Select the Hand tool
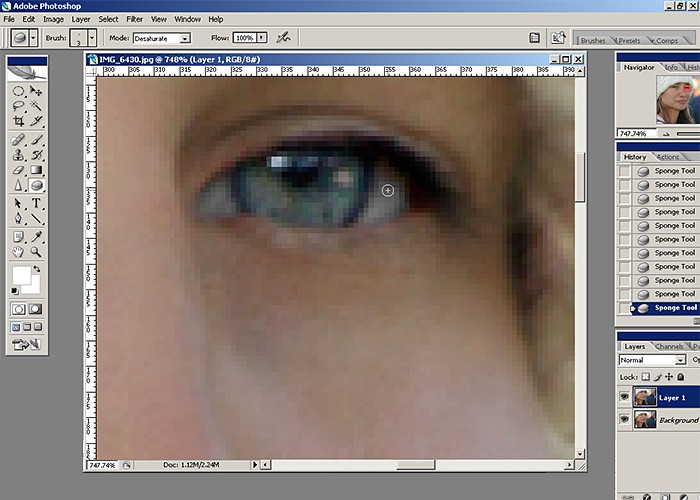The width and height of the screenshot is (700, 500). (18, 252)
